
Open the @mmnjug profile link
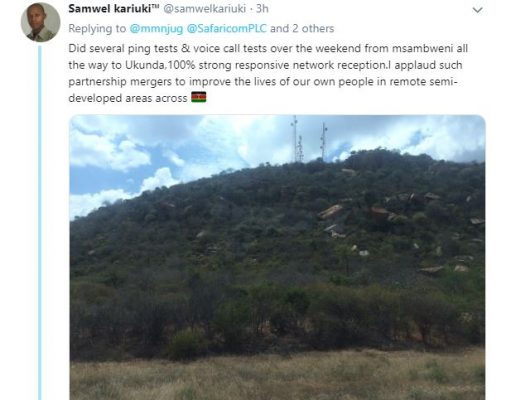click(156, 29)
